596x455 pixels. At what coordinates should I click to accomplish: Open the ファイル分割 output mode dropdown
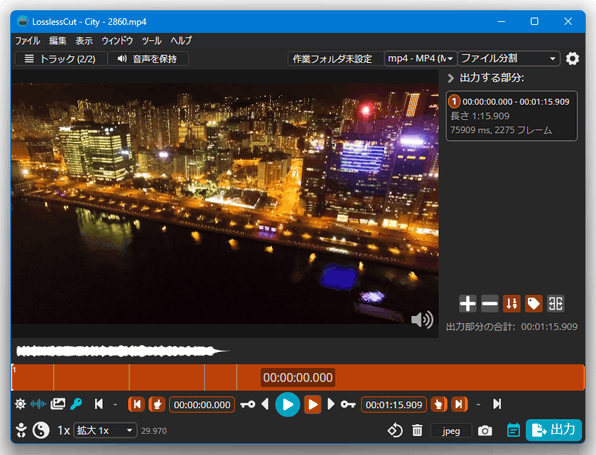(509, 59)
